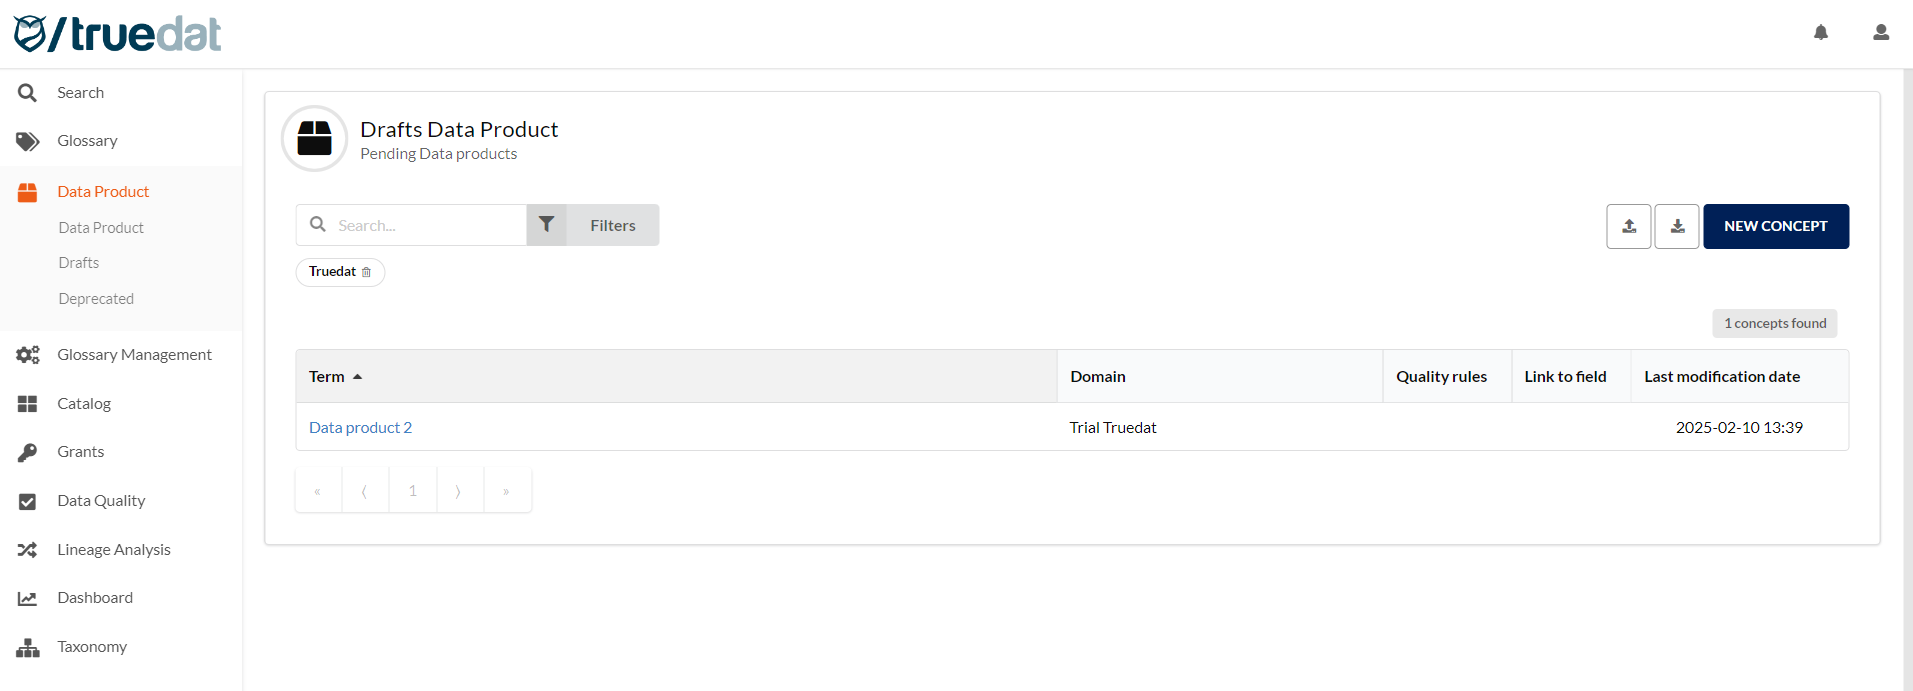Collapse the Data Product sidebar section
Viewport: 1913px width, 691px height.
pyautogui.click(x=103, y=192)
